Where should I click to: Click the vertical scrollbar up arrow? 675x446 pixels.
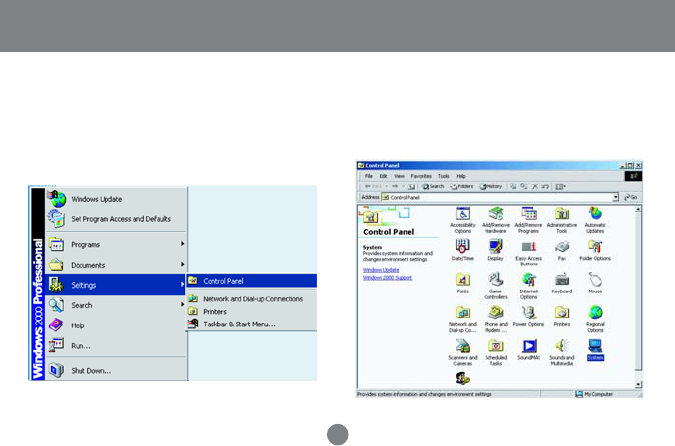coord(638,209)
